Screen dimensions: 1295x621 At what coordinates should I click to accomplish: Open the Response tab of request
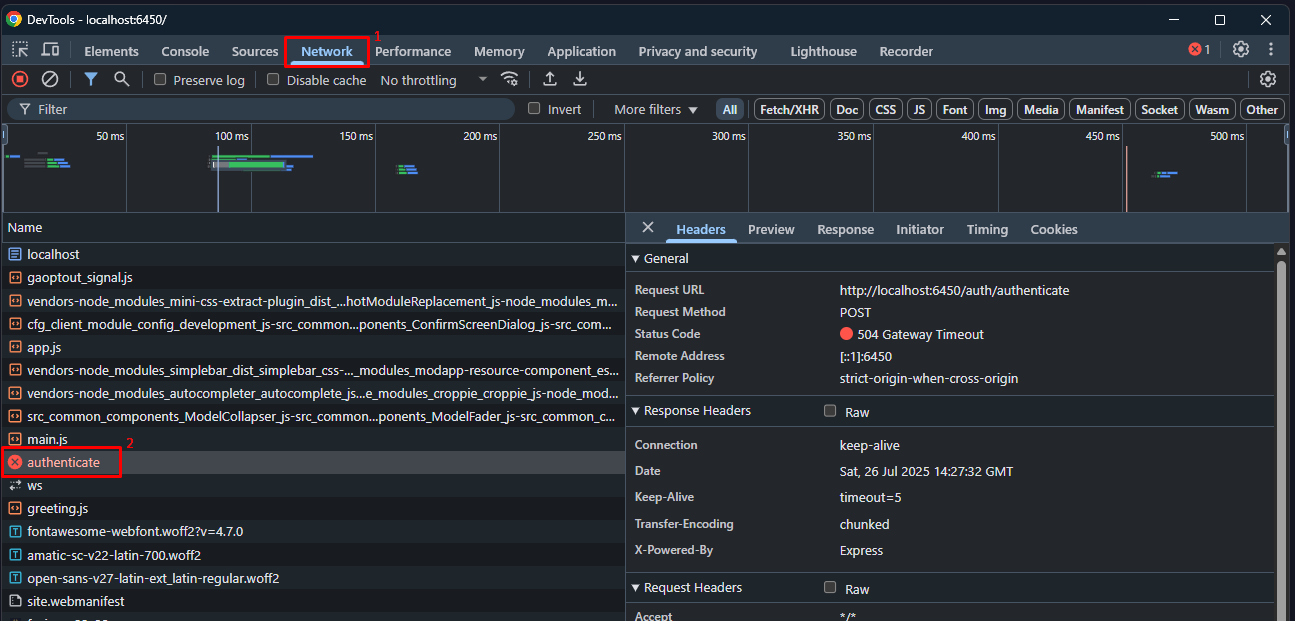[x=845, y=229]
